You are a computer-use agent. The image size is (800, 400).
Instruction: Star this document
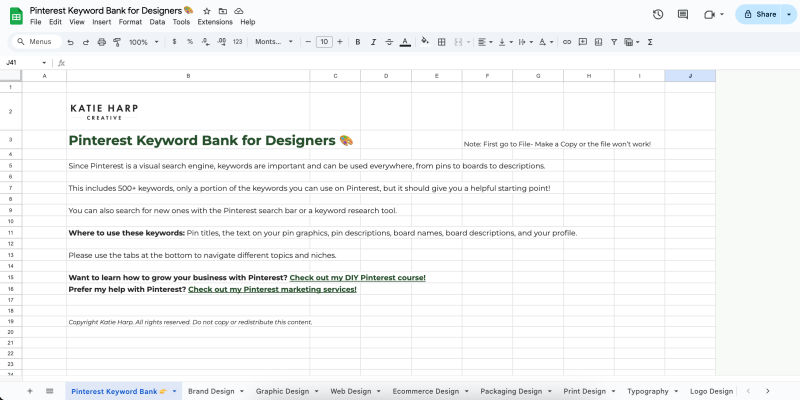(x=207, y=11)
